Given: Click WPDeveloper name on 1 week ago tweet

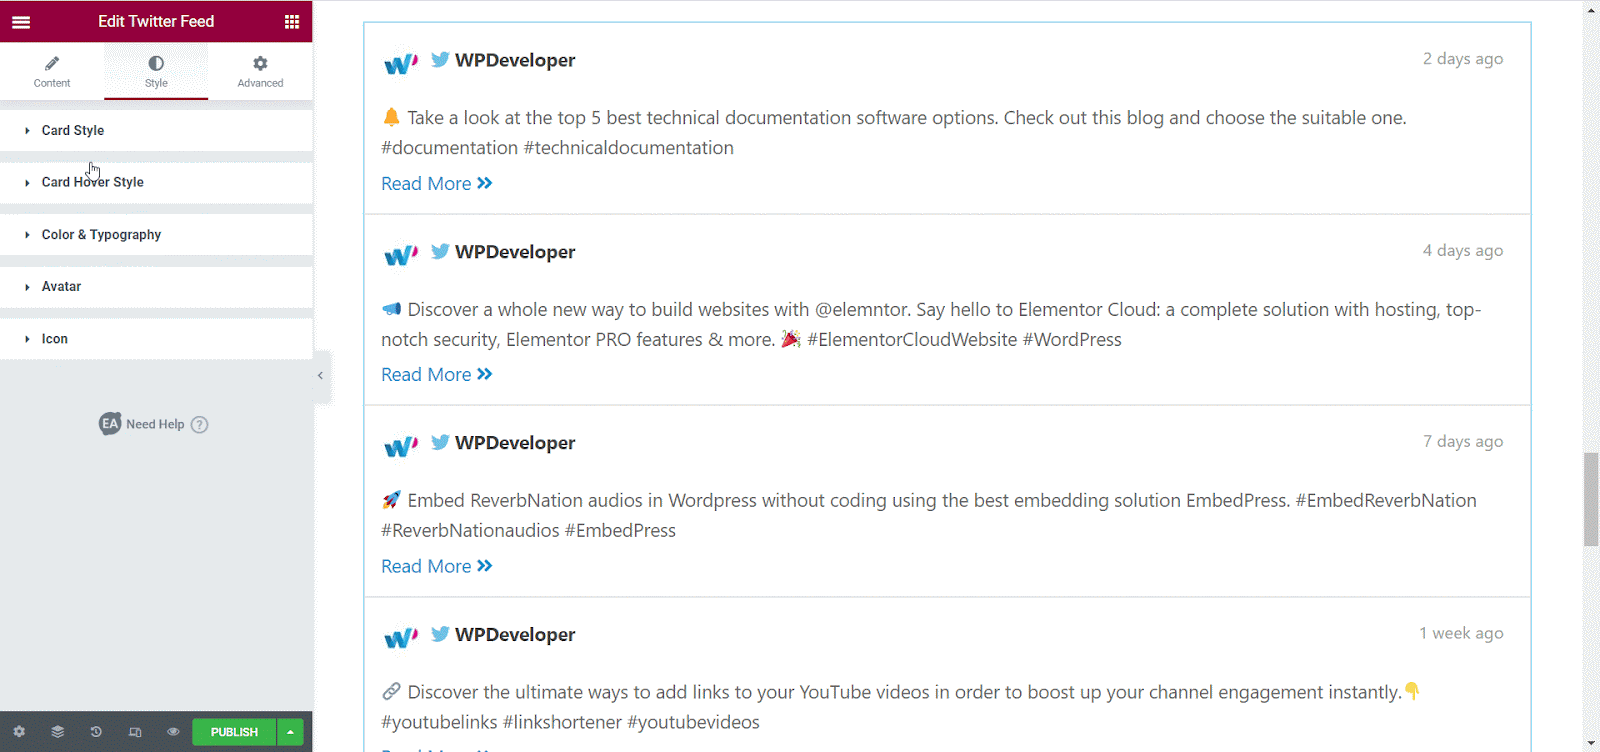Looking at the screenshot, I should click(515, 635).
